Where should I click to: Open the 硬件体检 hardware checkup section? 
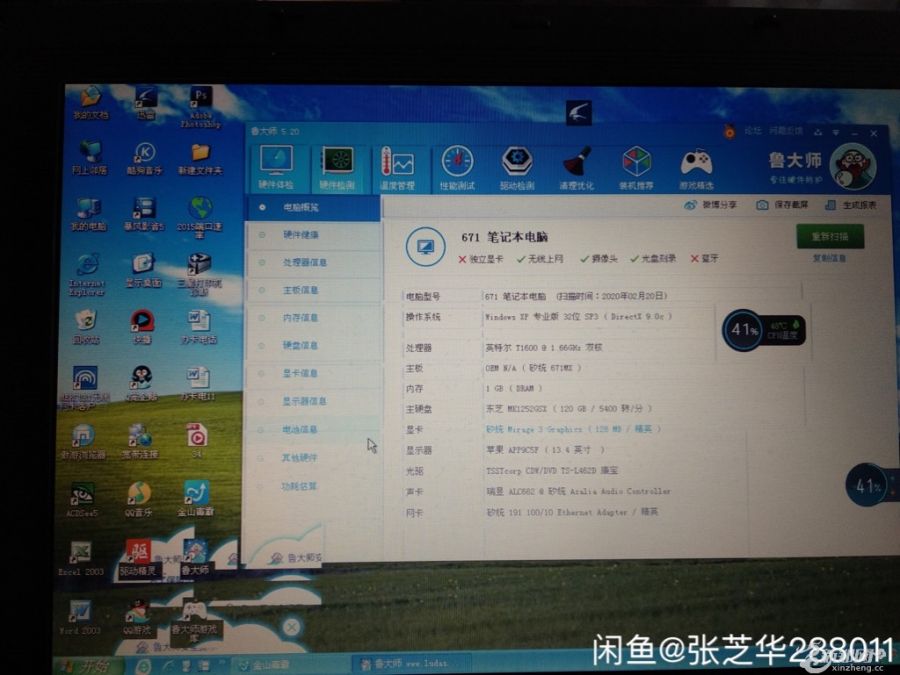(x=277, y=167)
